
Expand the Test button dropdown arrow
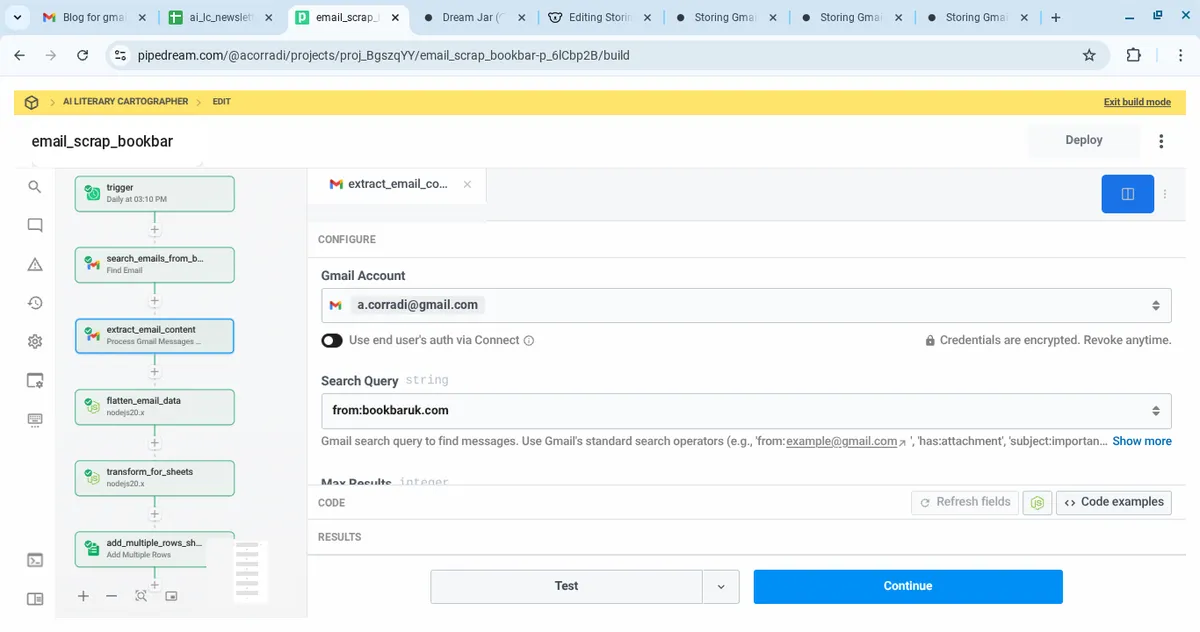pyautogui.click(x=721, y=586)
